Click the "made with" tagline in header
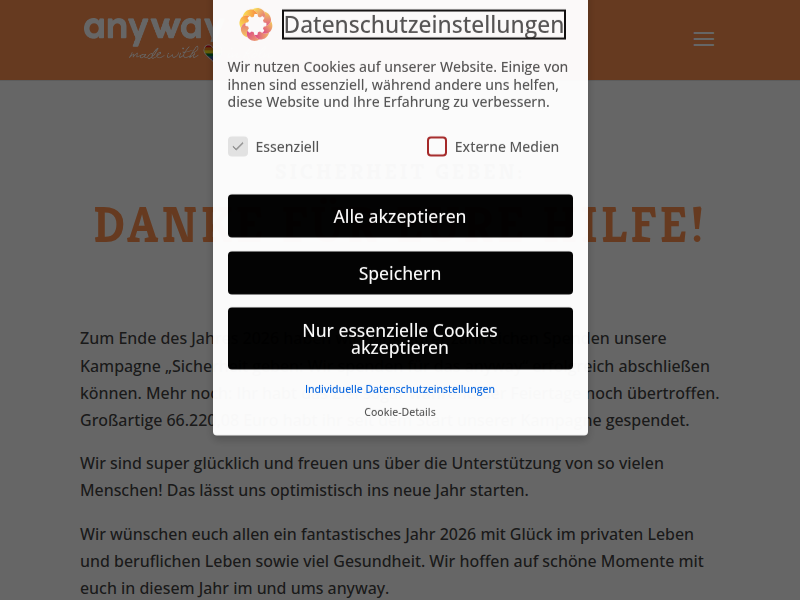The image size is (800, 600). tap(164, 53)
